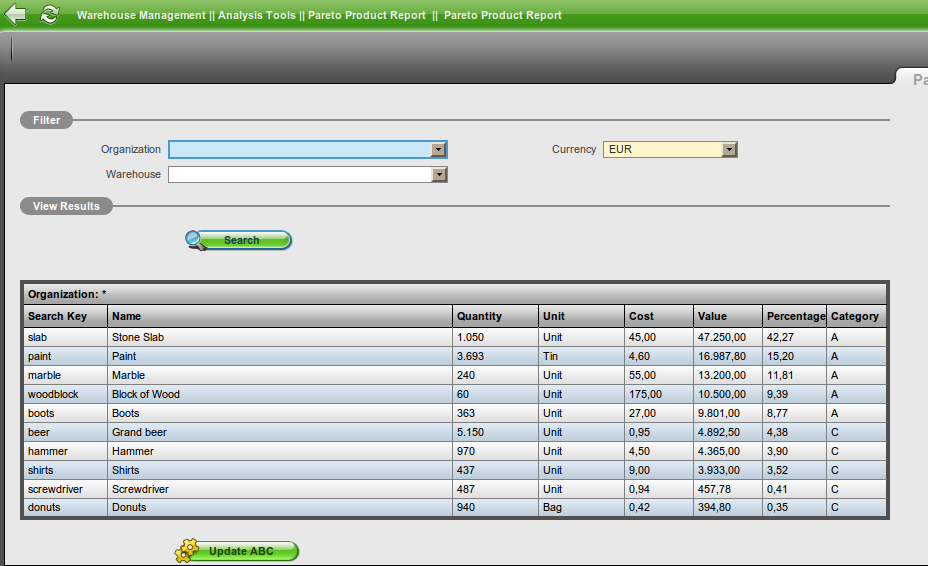The image size is (928, 566).
Task: Toggle the View Results section header
Action: point(66,206)
